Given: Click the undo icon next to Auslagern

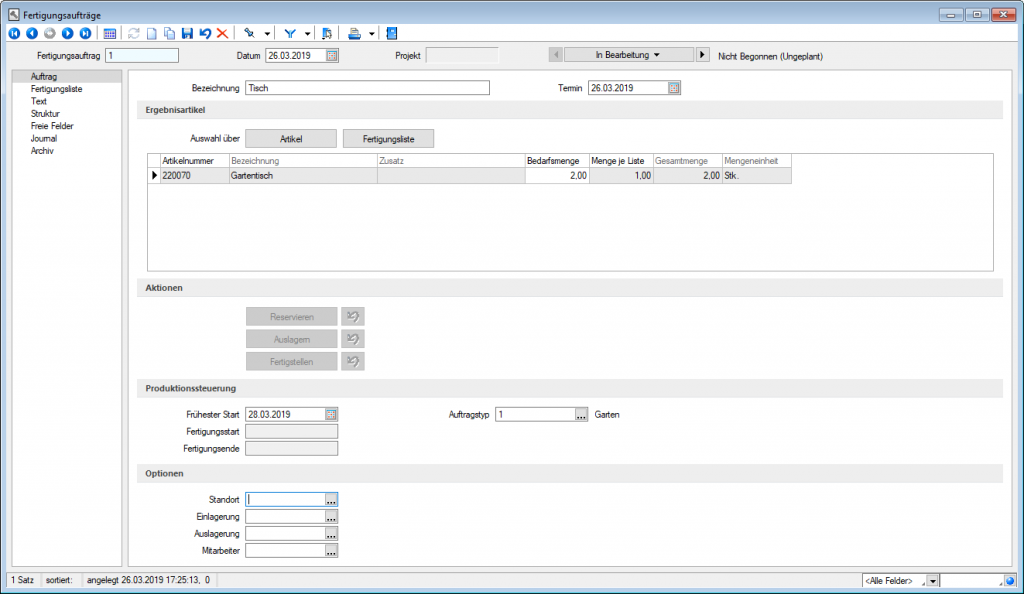Looking at the screenshot, I should coord(353,339).
